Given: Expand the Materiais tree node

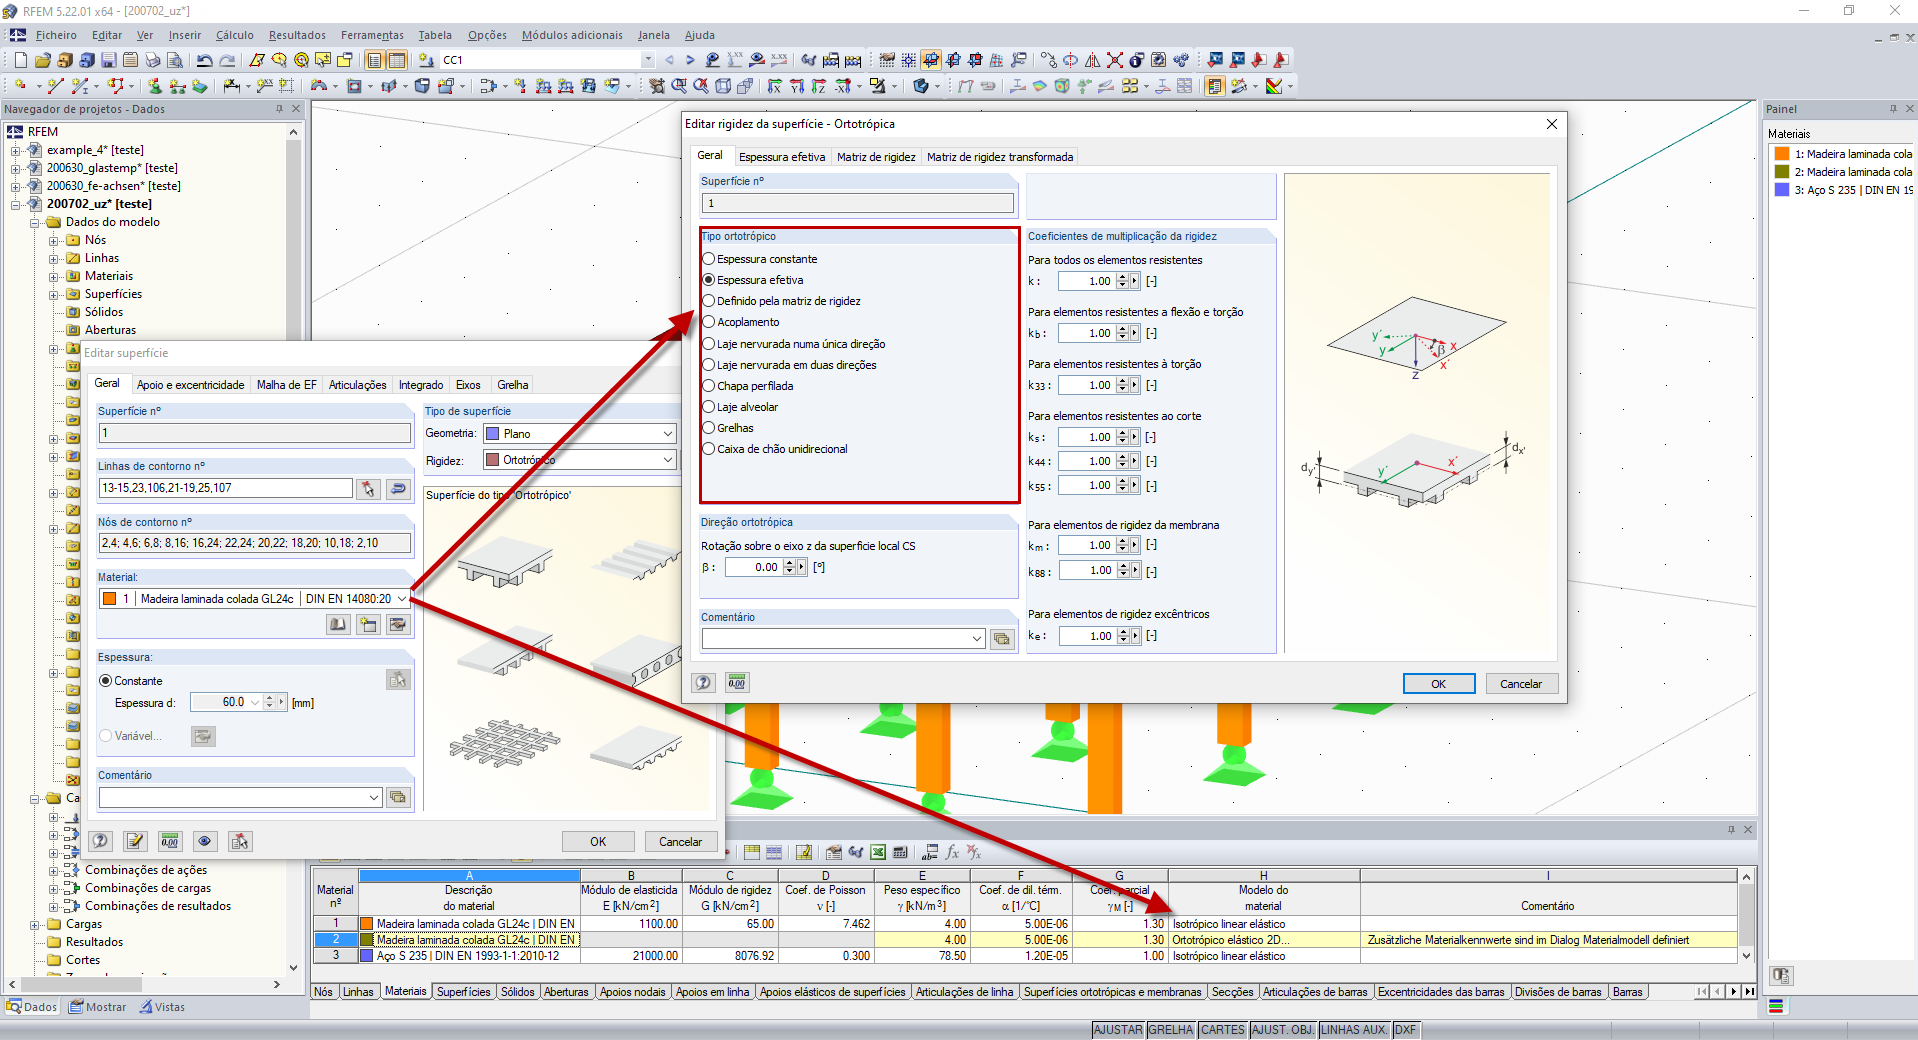Looking at the screenshot, I should [54, 276].
